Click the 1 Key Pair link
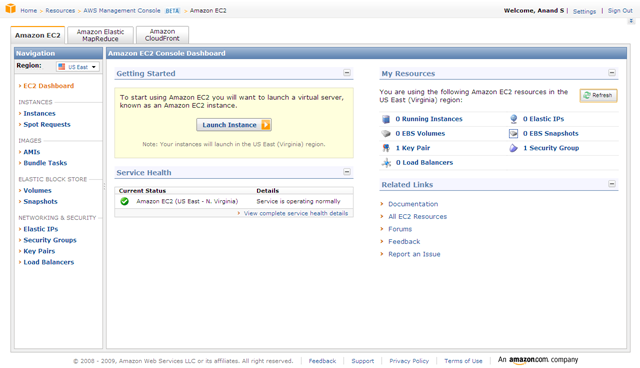Viewport: 640px width, 368px height. [413, 148]
